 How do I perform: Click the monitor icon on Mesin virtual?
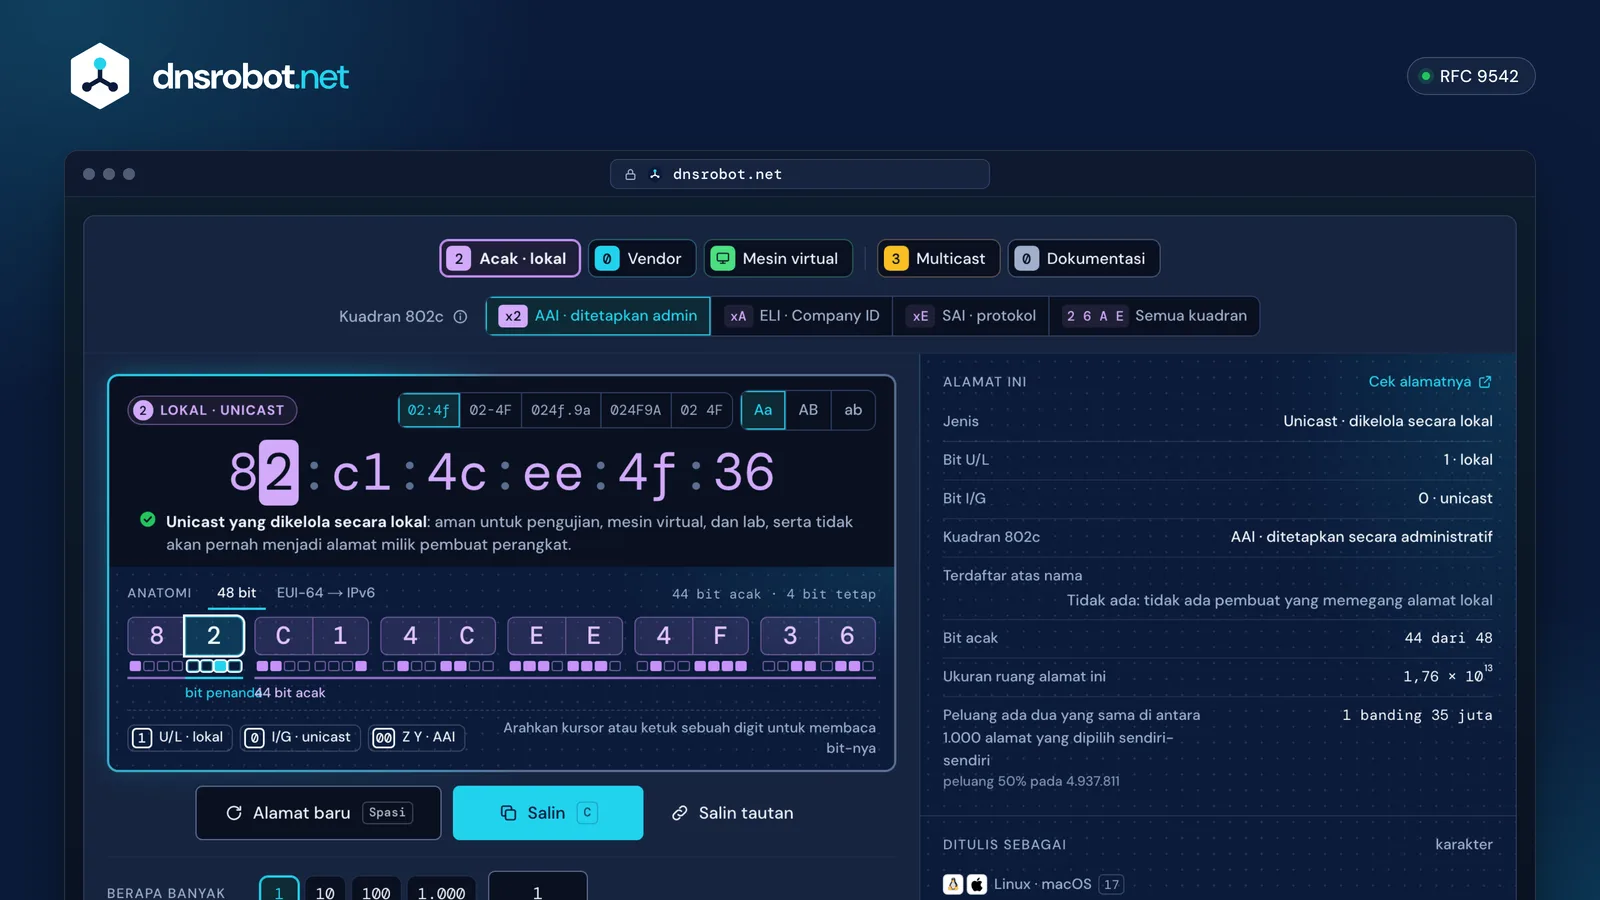tap(722, 258)
